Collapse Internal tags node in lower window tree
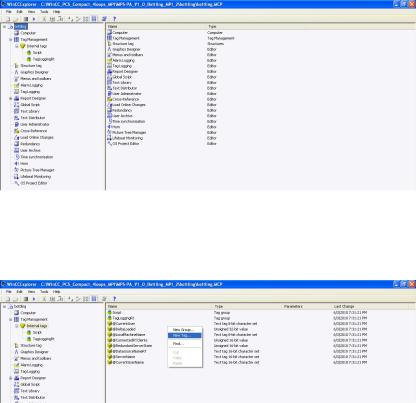The height and width of the screenshot is (403, 416). tap(17, 326)
